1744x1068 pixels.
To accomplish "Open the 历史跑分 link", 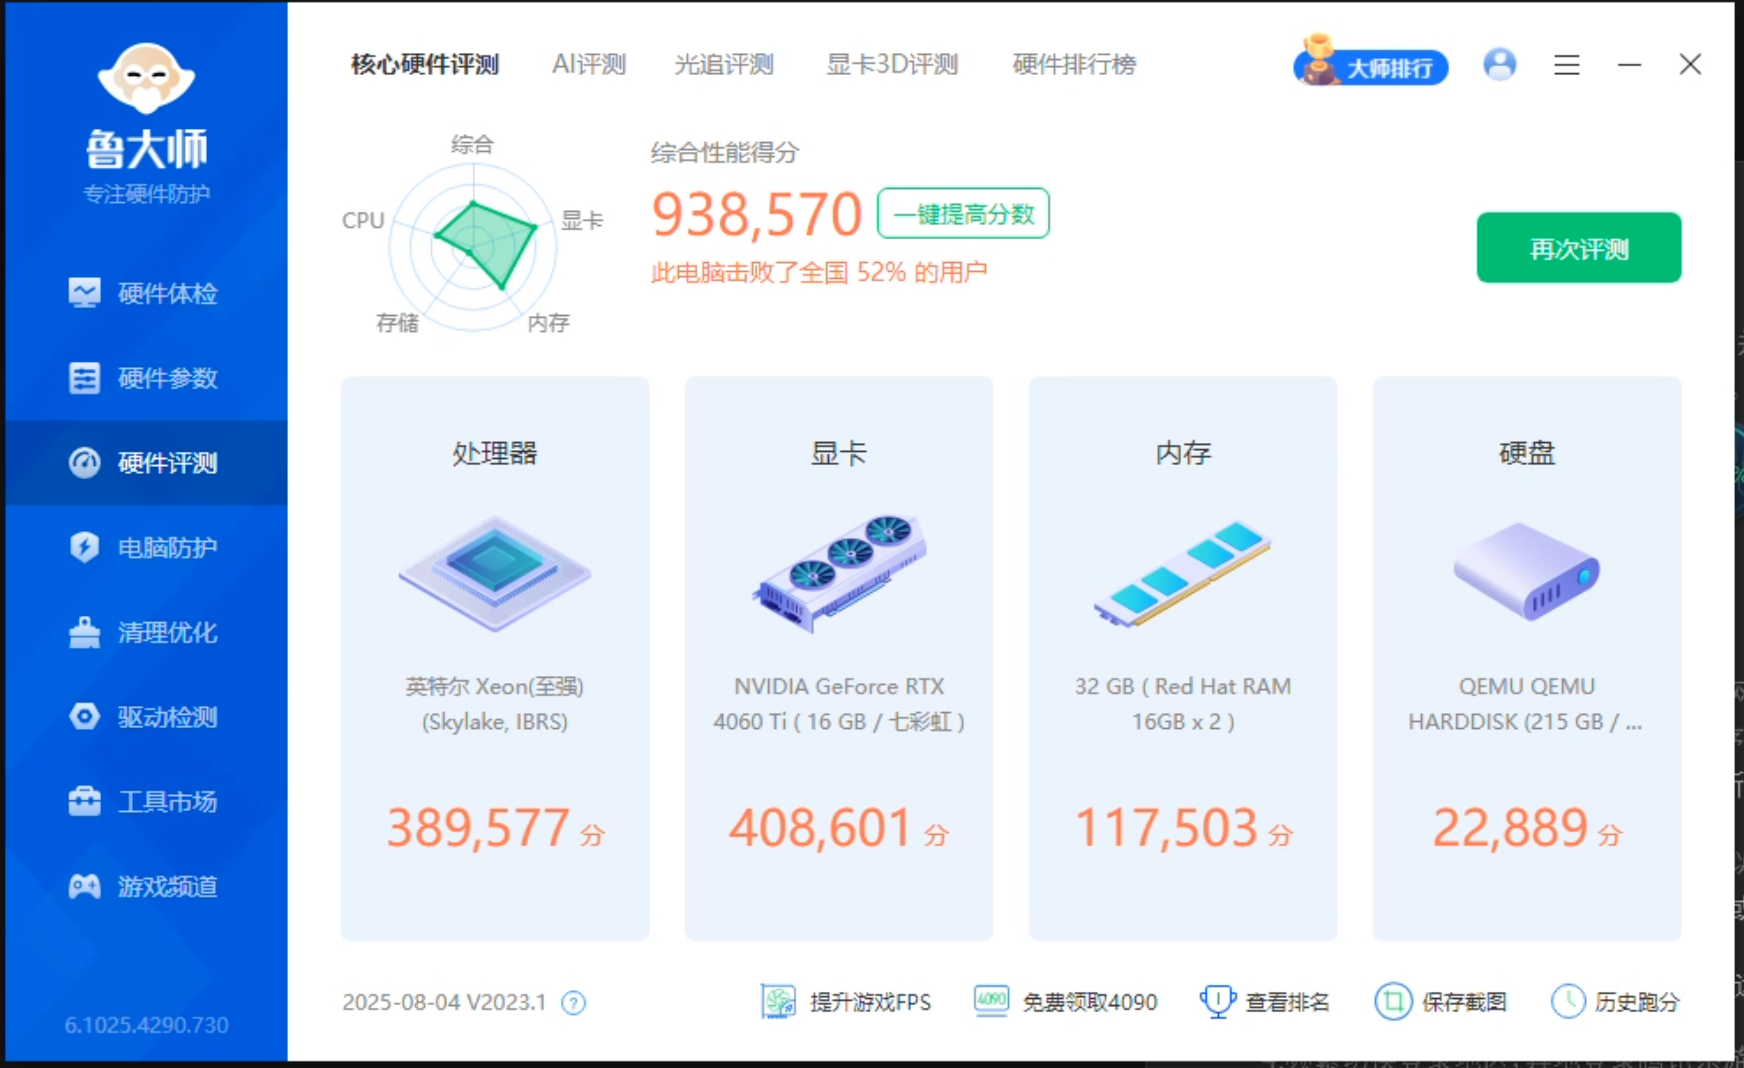I will [x=1637, y=1002].
